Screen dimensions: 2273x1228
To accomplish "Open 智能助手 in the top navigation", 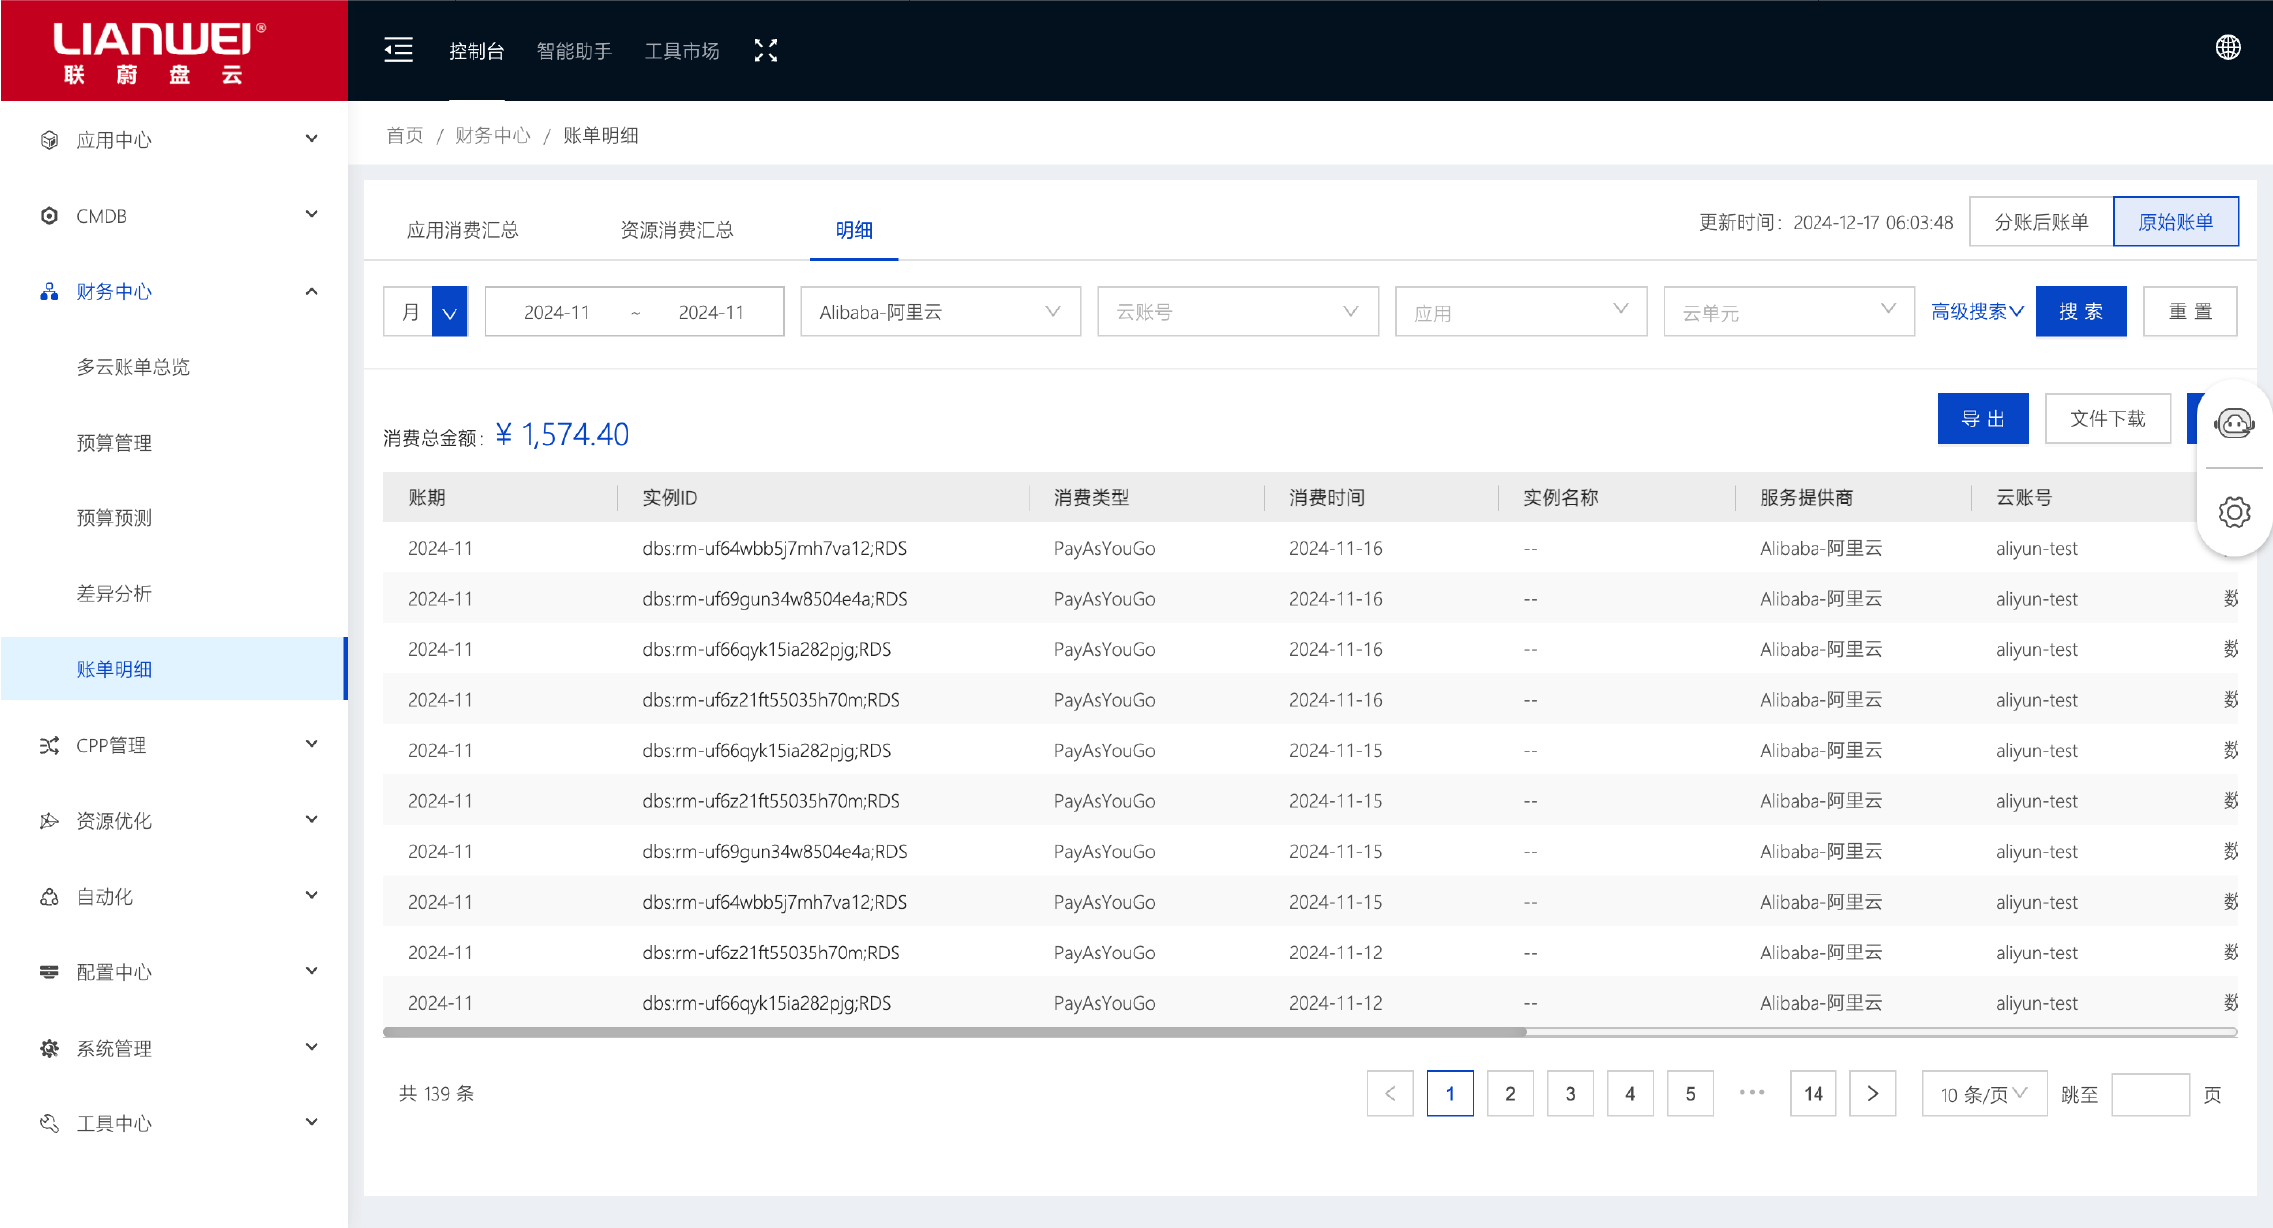I will (x=574, y=51).
